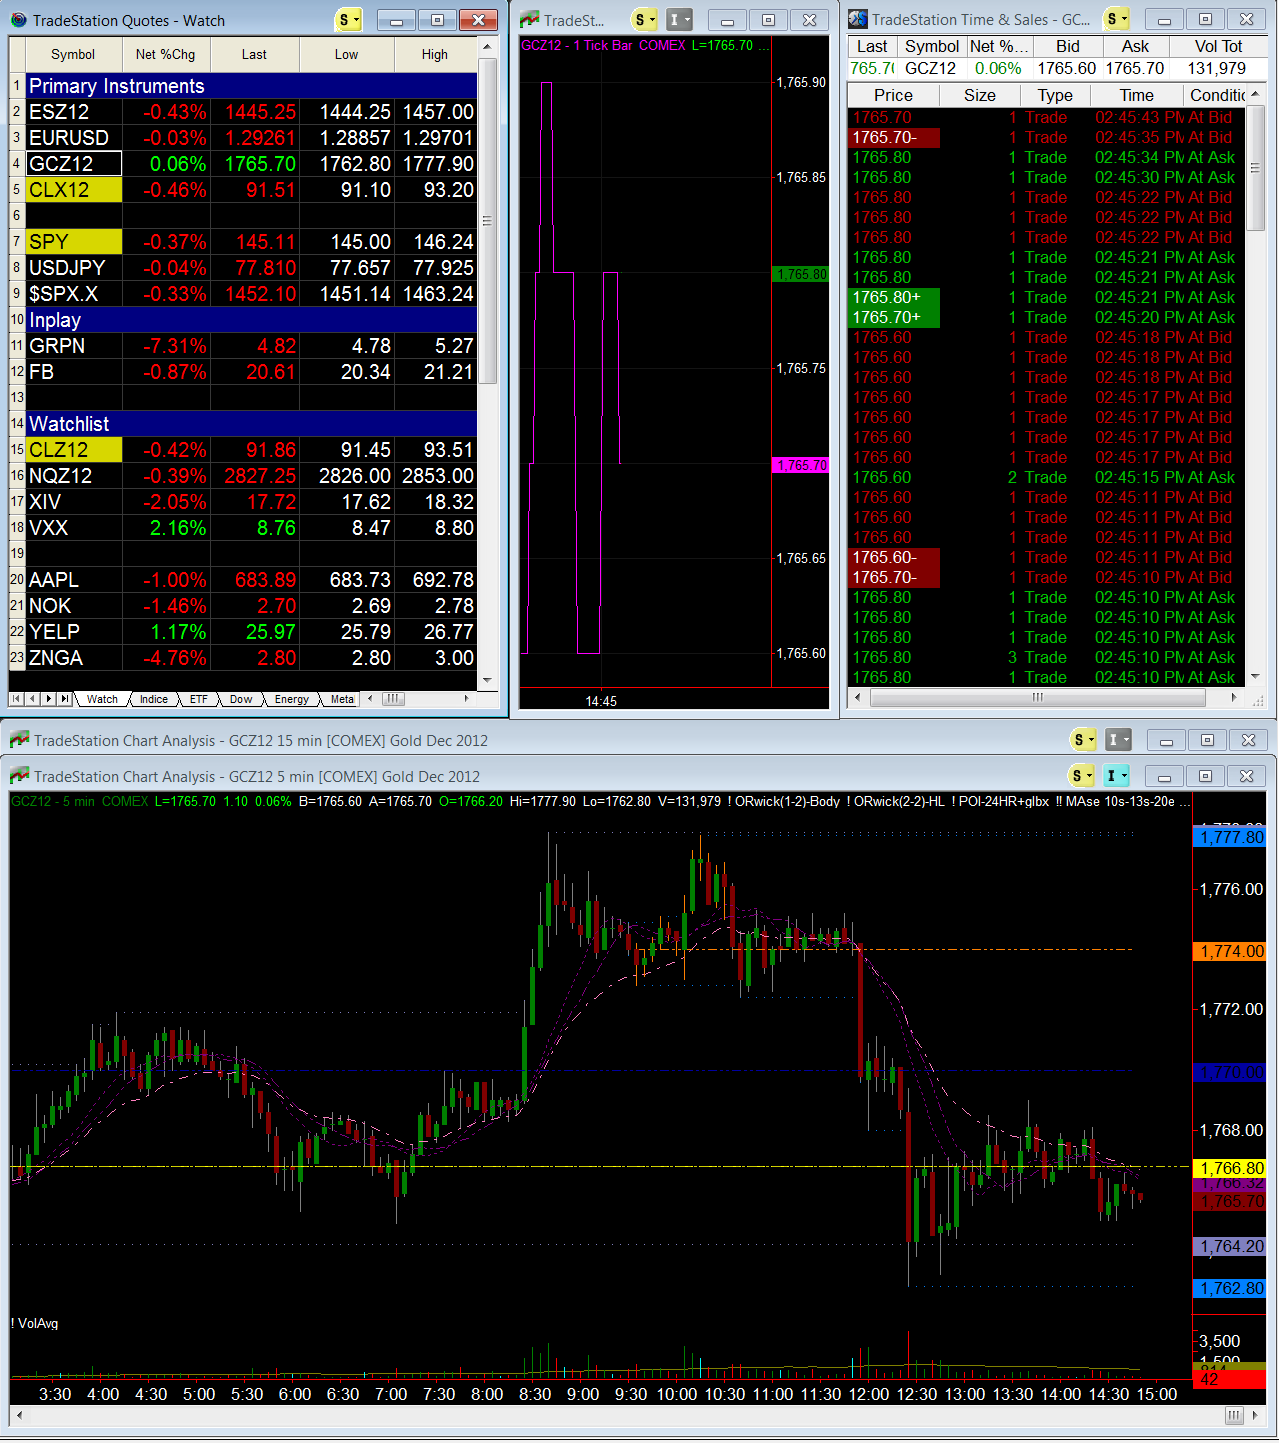Jump to first worksheet tab in Quotes

(17, 699)
